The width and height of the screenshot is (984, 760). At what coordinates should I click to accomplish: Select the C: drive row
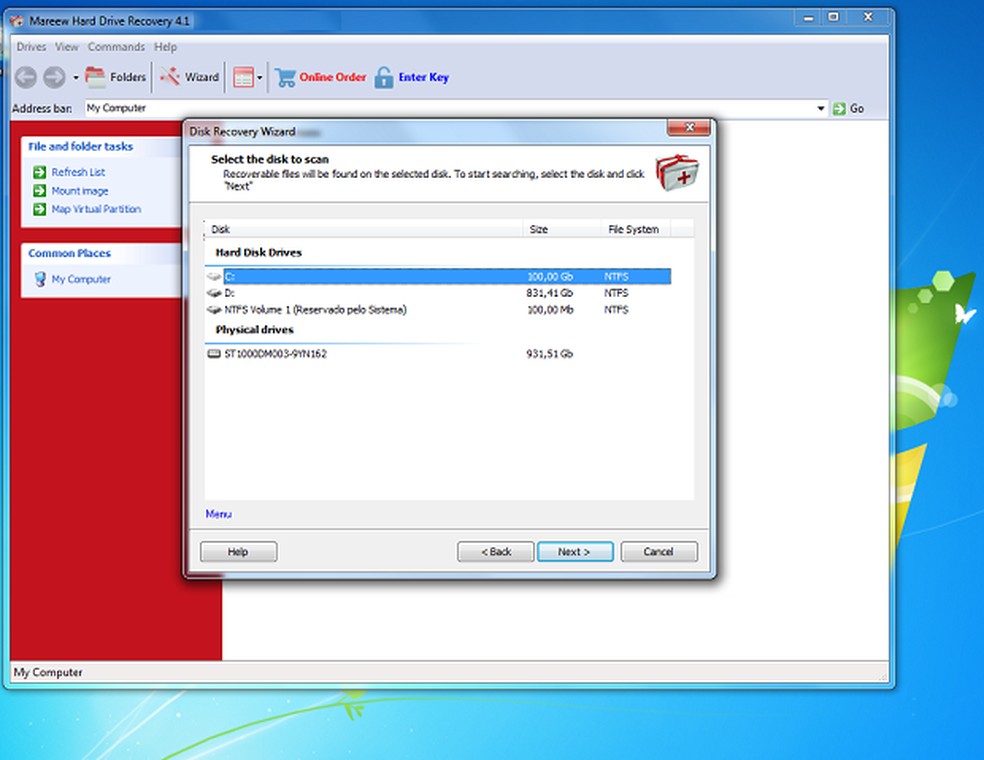(438, 276)
